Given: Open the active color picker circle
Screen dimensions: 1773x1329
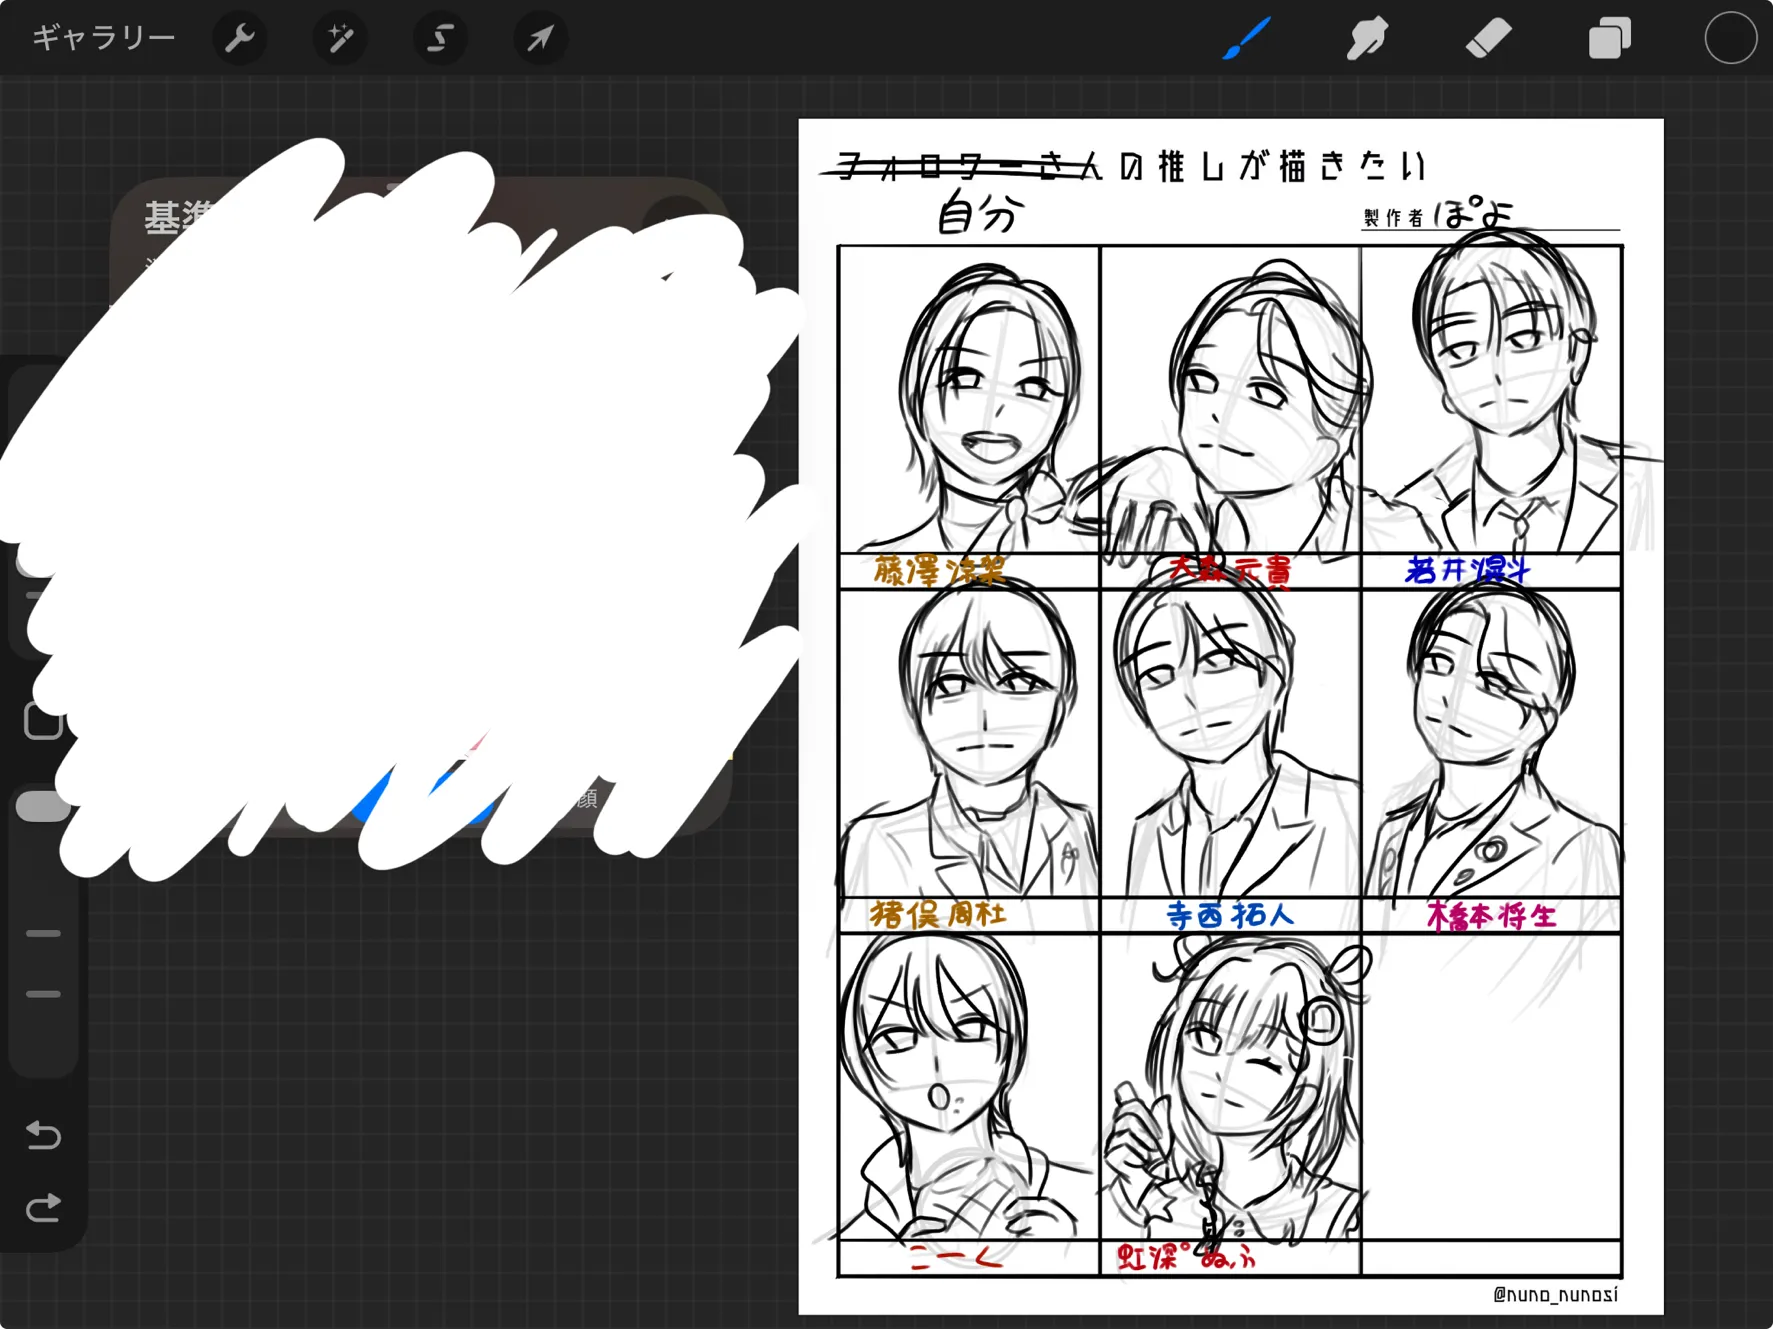Looking at the screenshot, I should 1730,39.
